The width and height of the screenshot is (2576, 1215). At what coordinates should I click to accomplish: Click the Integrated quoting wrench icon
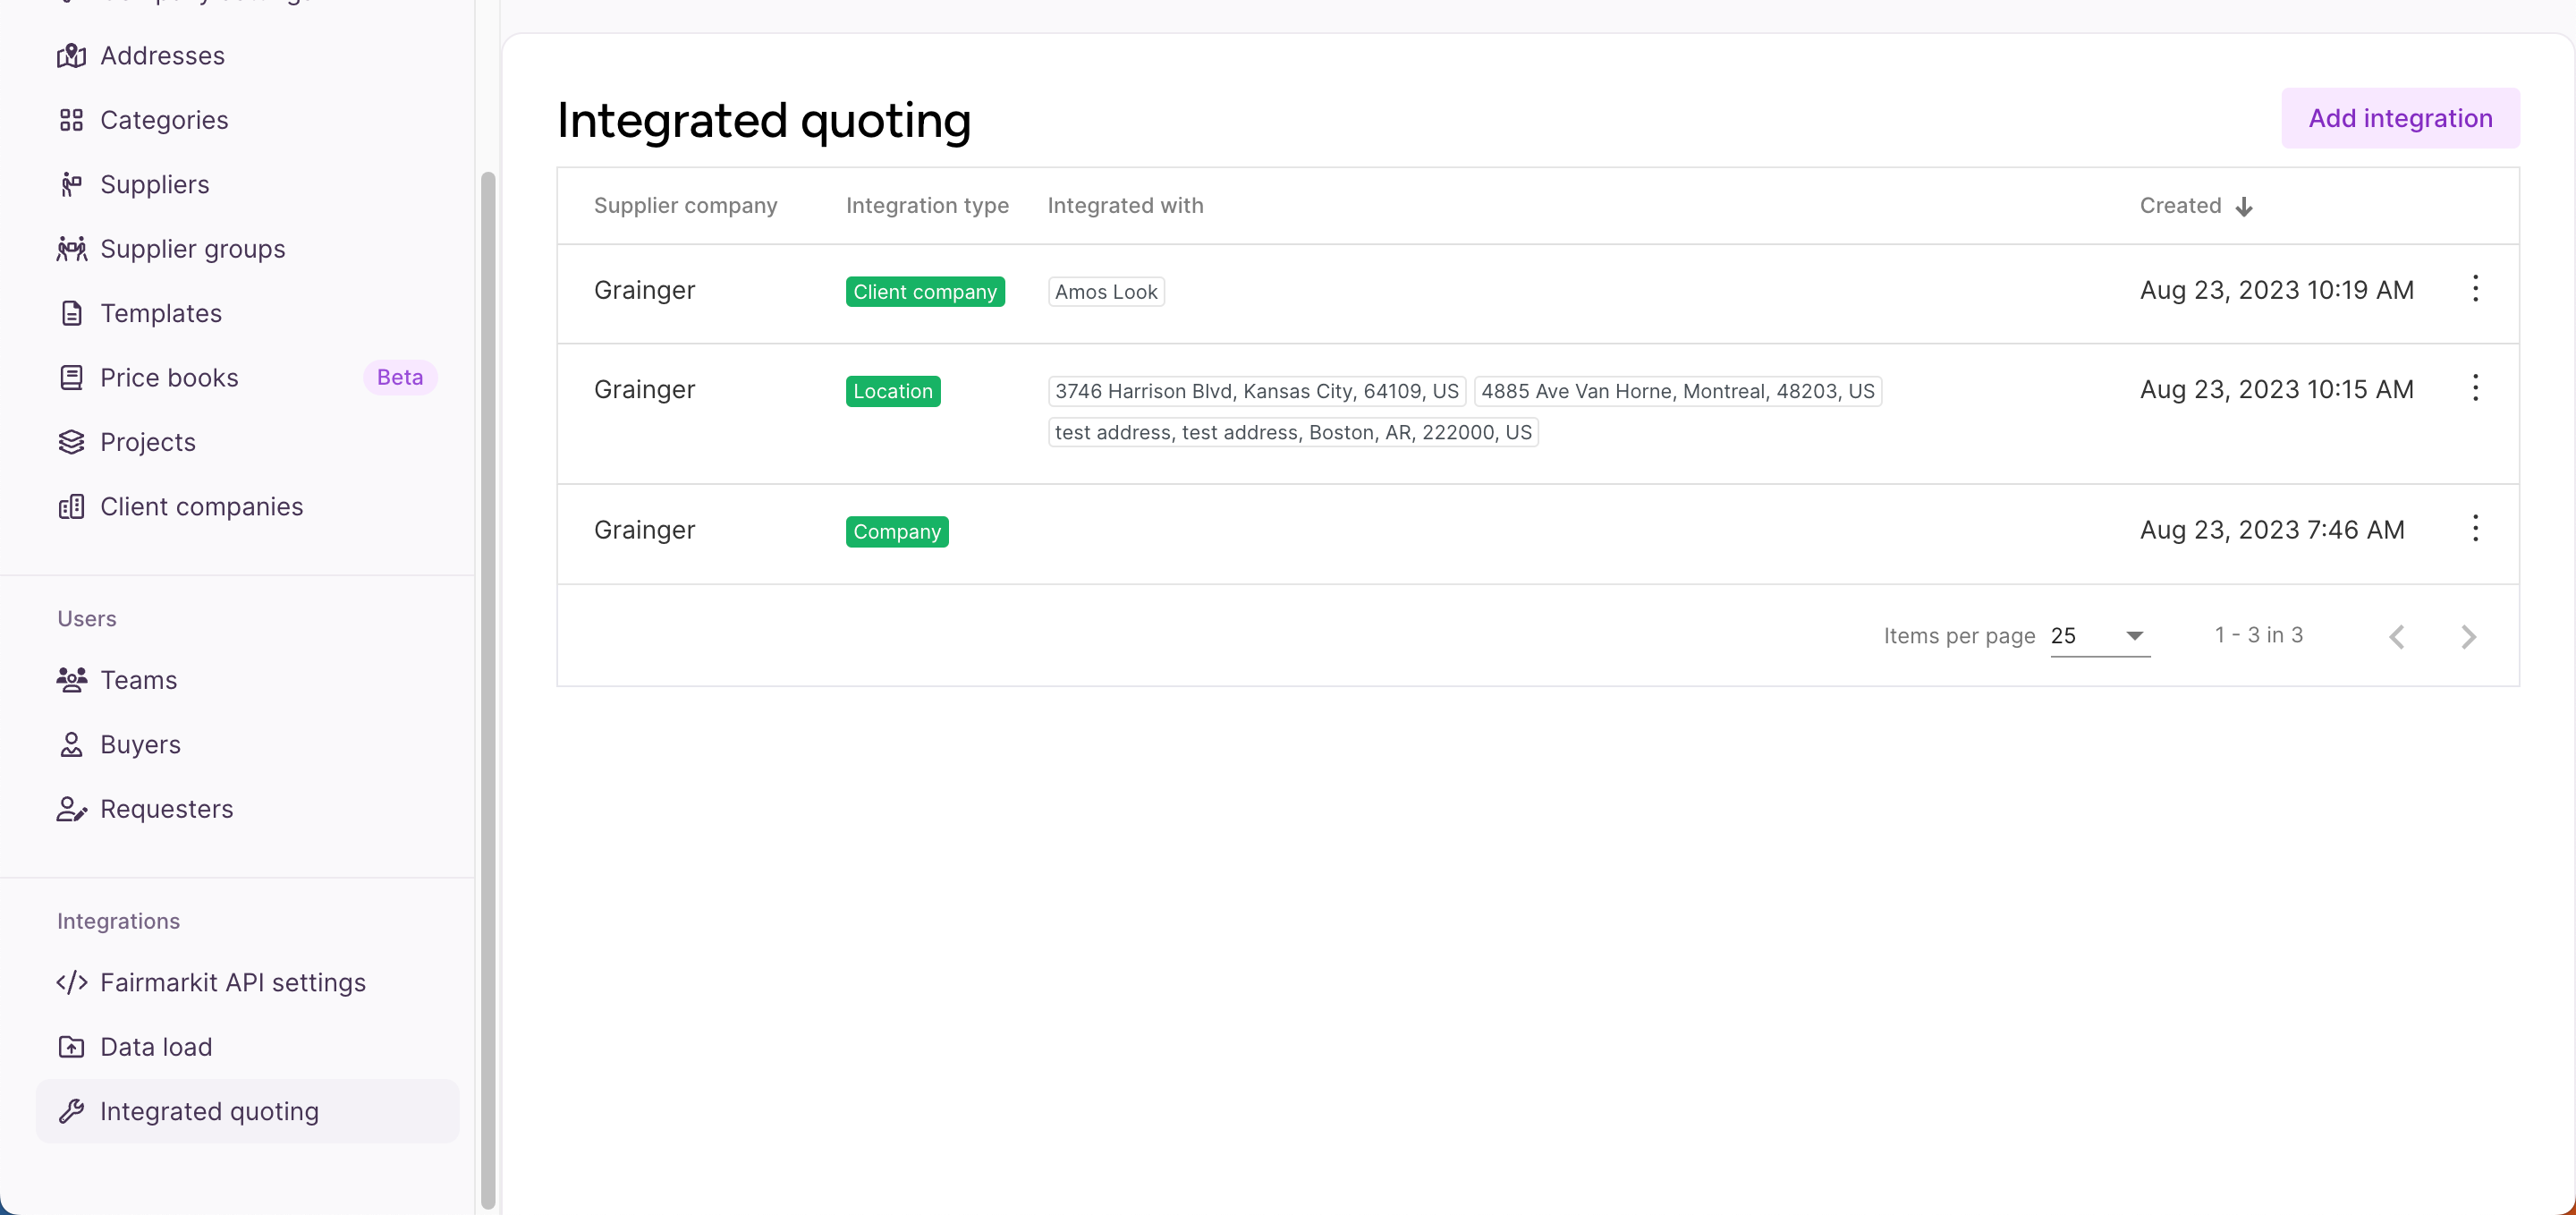71,1111
